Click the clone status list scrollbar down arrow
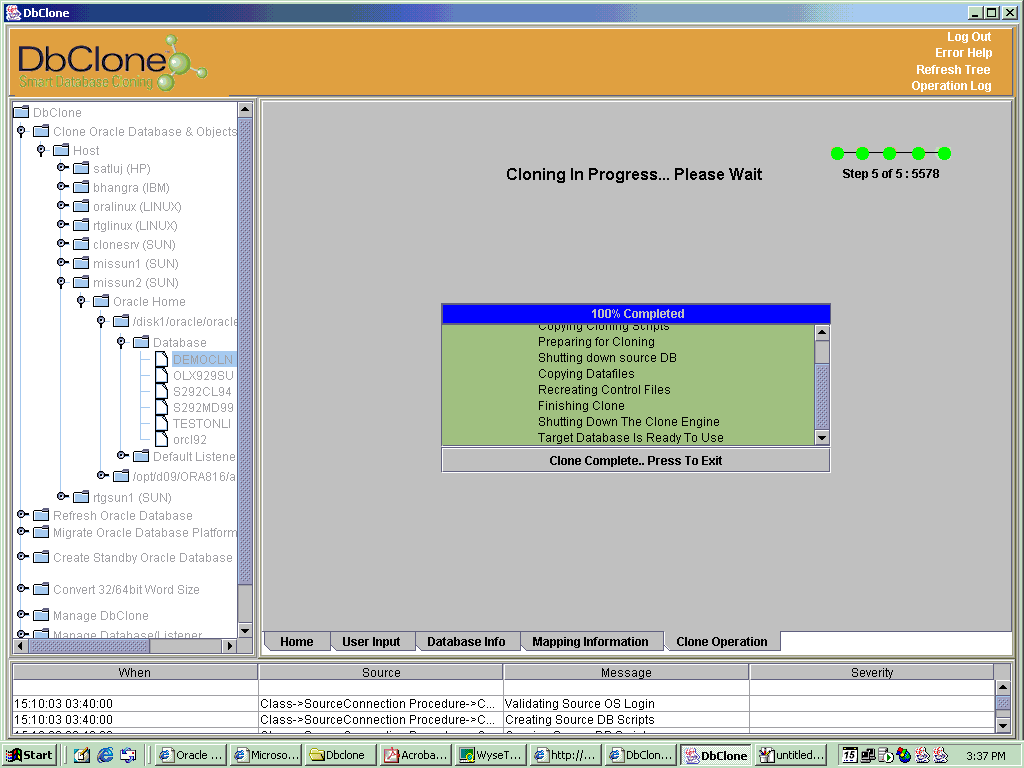This screenshot has height=768, width=1024. pyautogui.click(x=822, y=438)
